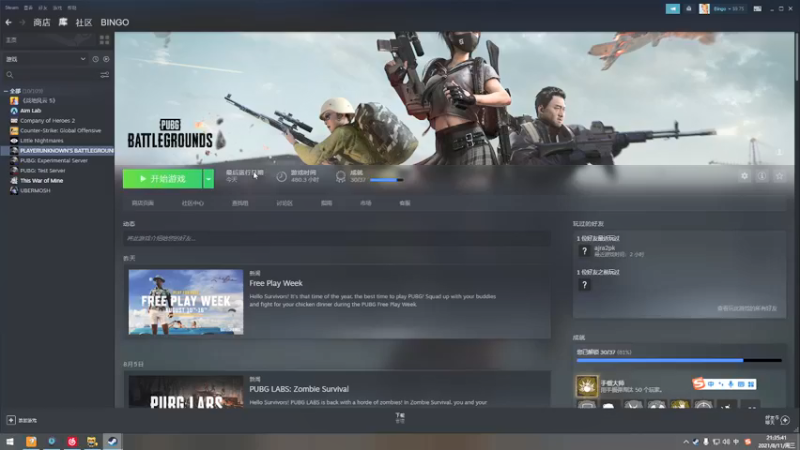This screenshot has height=450, width=800.
Task: Click the microphone tray icon
Action: [706, 442]
